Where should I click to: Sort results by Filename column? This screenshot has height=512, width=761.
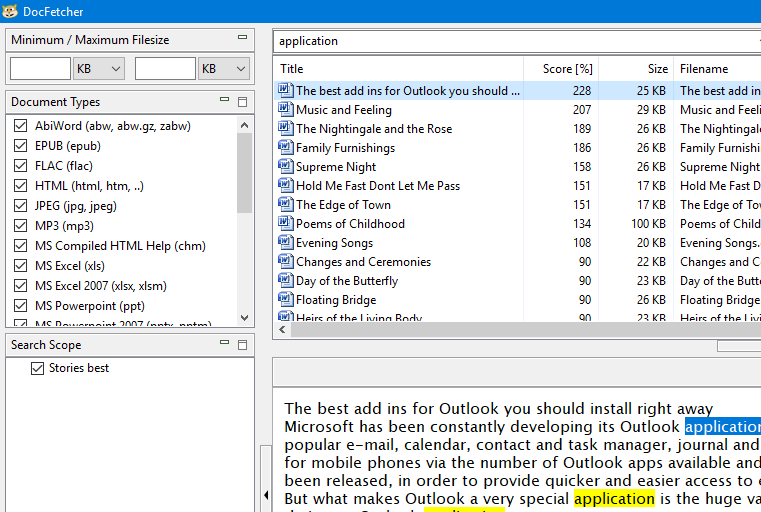717,69
